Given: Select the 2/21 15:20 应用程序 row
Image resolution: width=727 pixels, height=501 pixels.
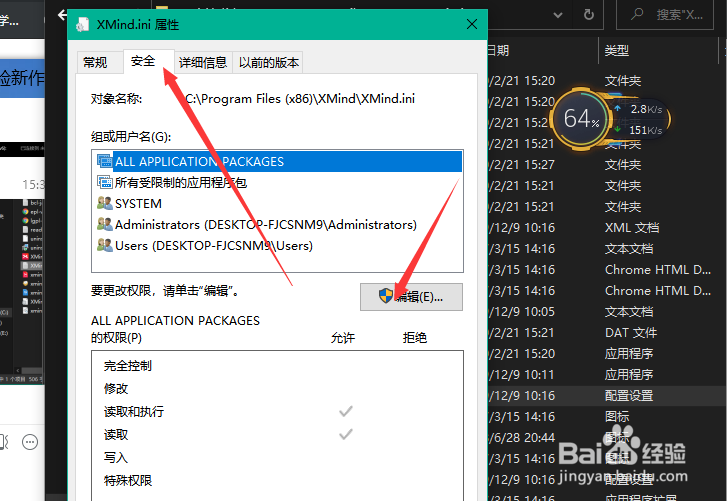Looking at the screenshot, I should tap(607, 354).
